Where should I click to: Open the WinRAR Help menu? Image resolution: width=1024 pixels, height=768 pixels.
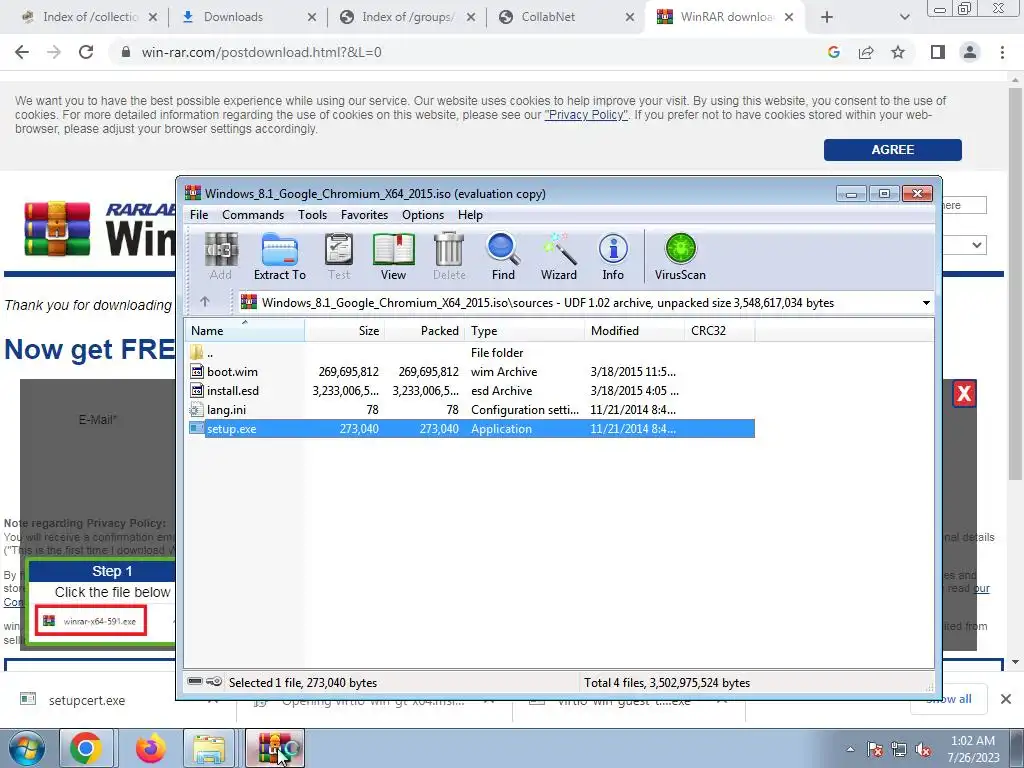tap(470, 215)
